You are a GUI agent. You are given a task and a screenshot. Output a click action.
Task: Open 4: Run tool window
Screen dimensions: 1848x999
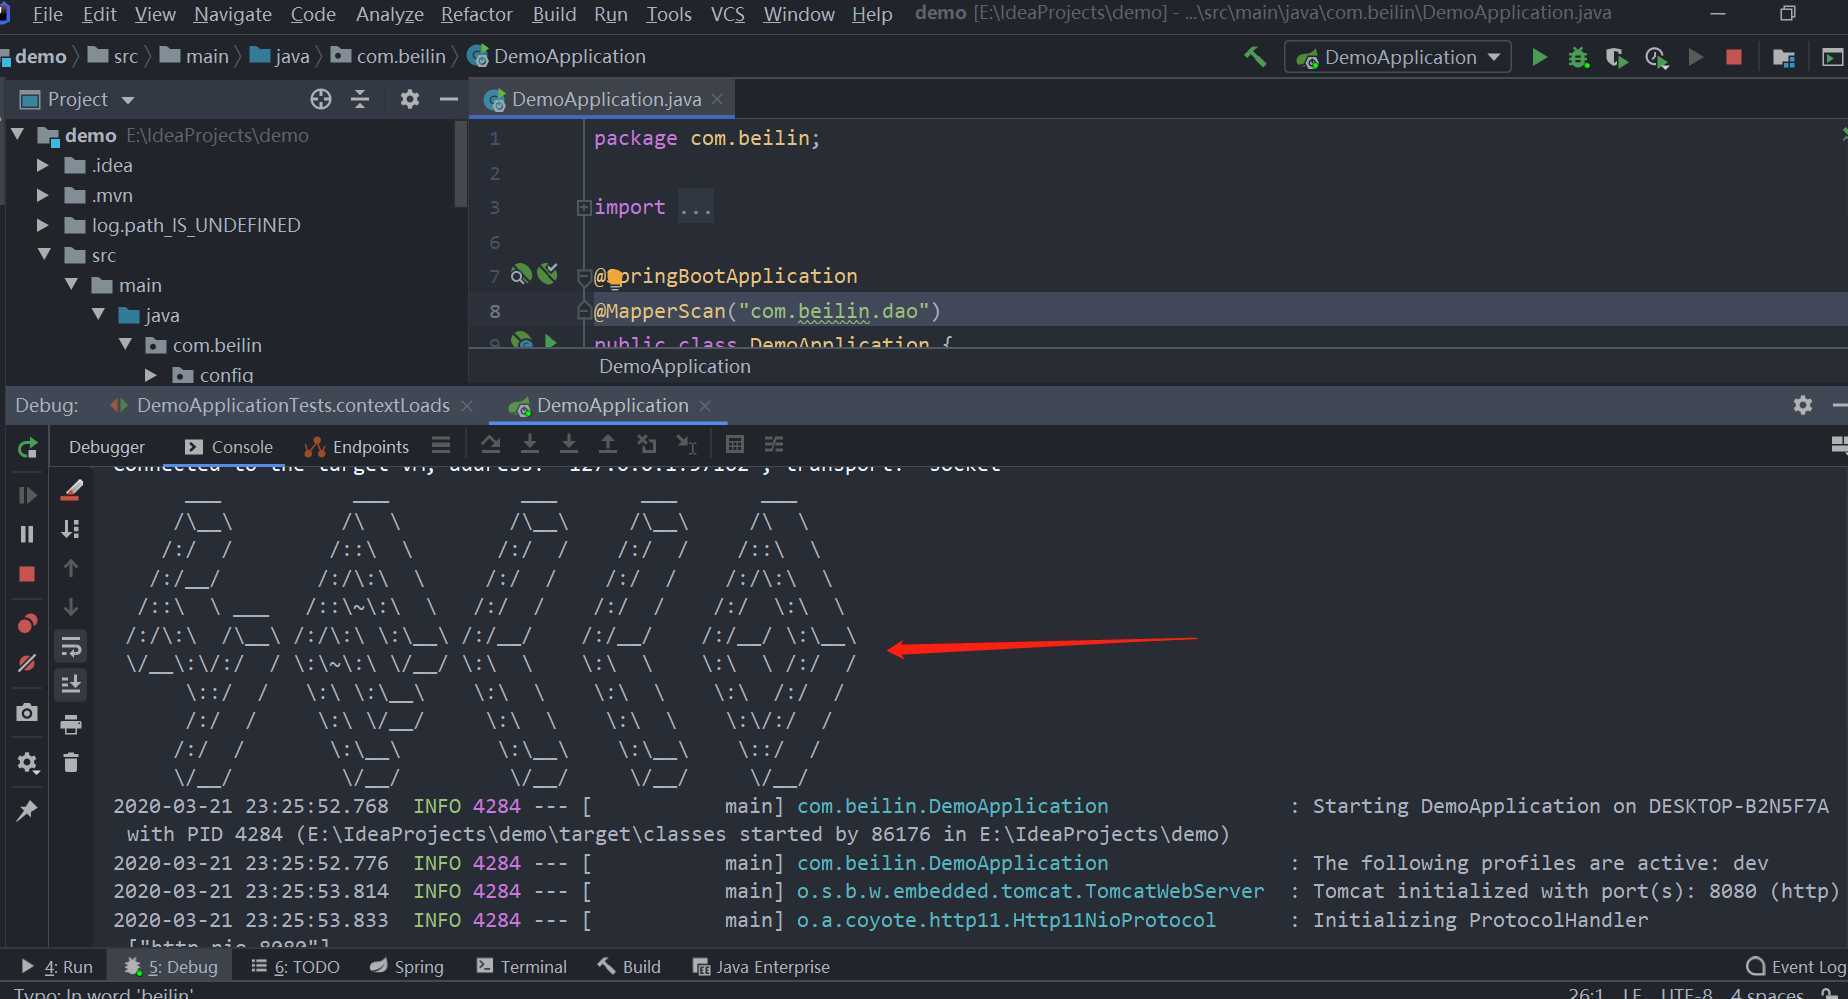(x=57, y=967)
